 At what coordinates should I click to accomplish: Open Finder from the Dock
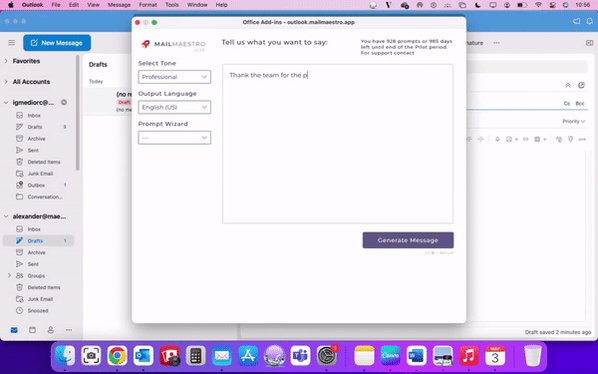pyautogui.click(x=65, y=356)
